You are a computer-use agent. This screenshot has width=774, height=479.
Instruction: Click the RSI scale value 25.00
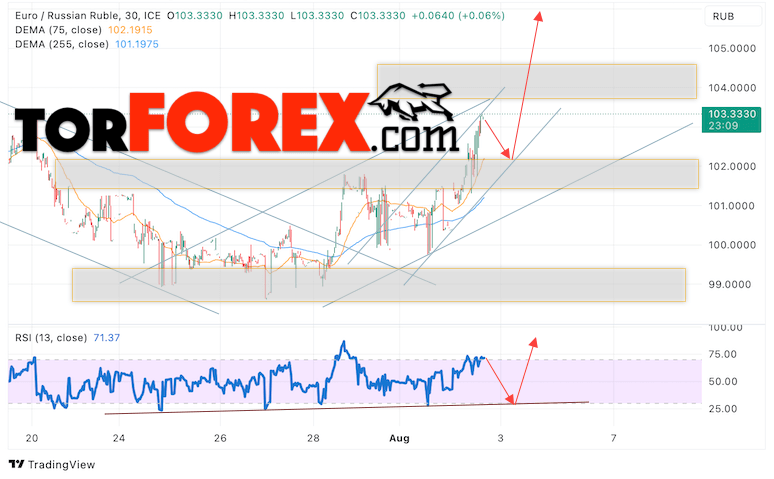pos(723,408)
